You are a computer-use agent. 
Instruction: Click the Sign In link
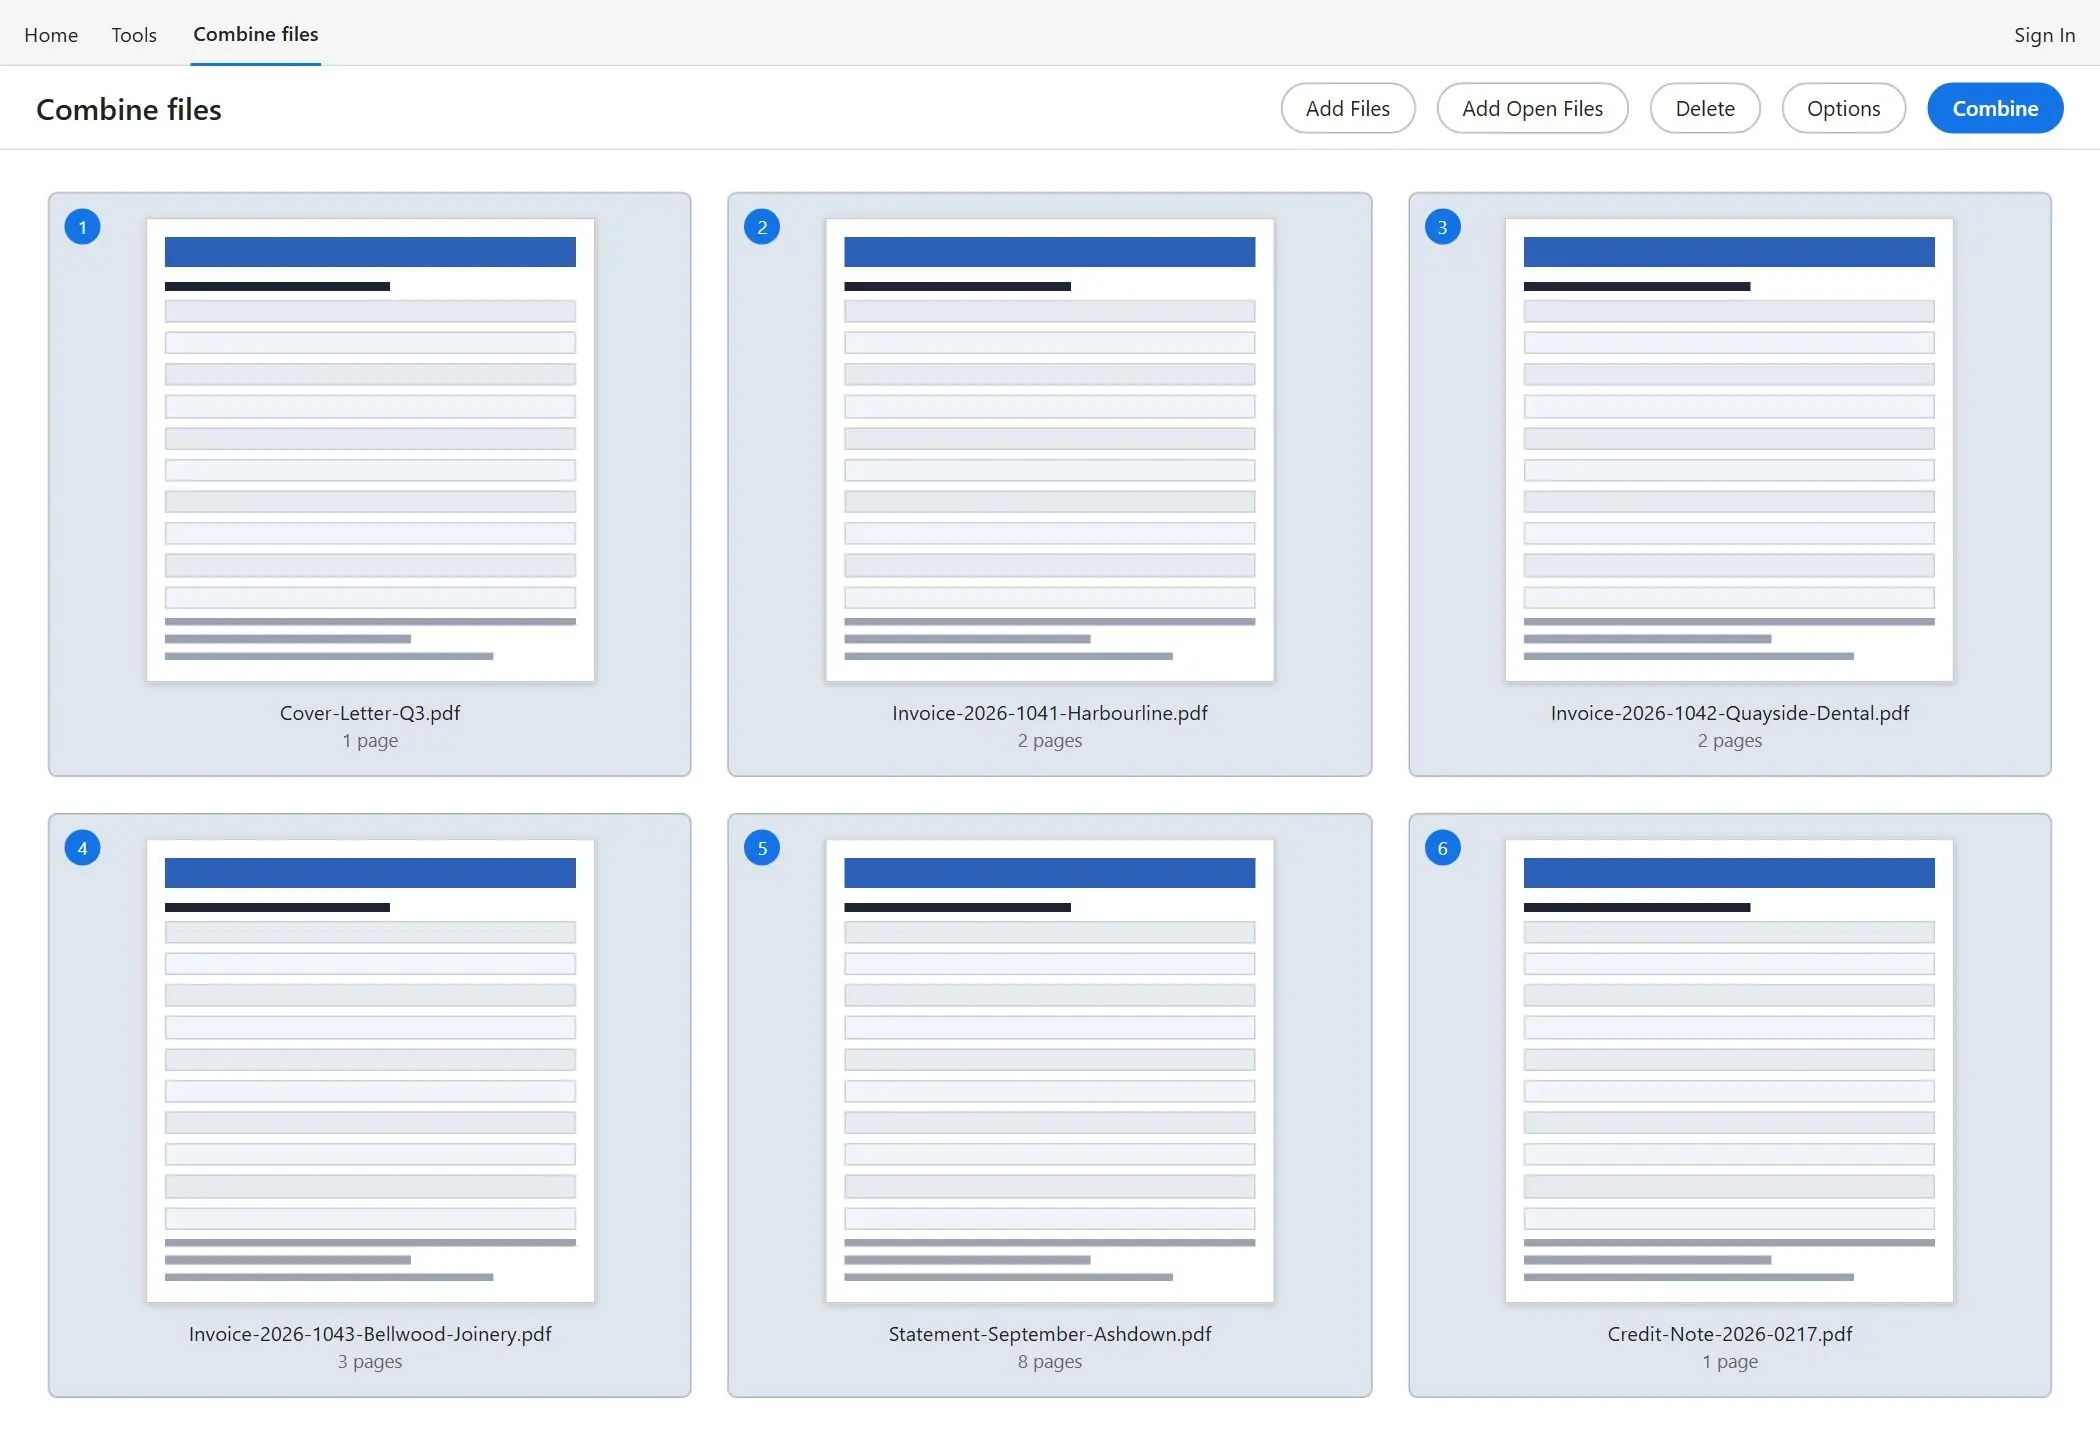pyautogui.click(x=2044, y=35)
